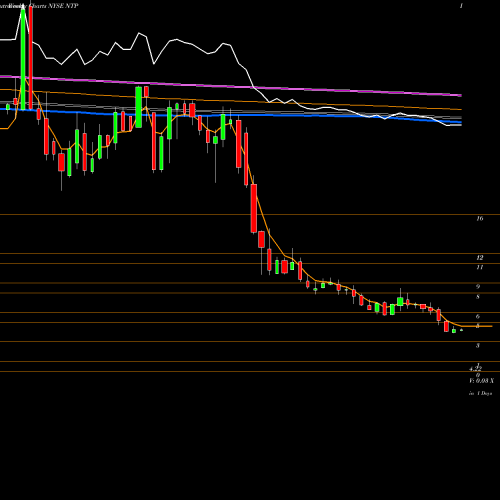
Task: Click the price axis label '3'
Action: pos(478,346)
